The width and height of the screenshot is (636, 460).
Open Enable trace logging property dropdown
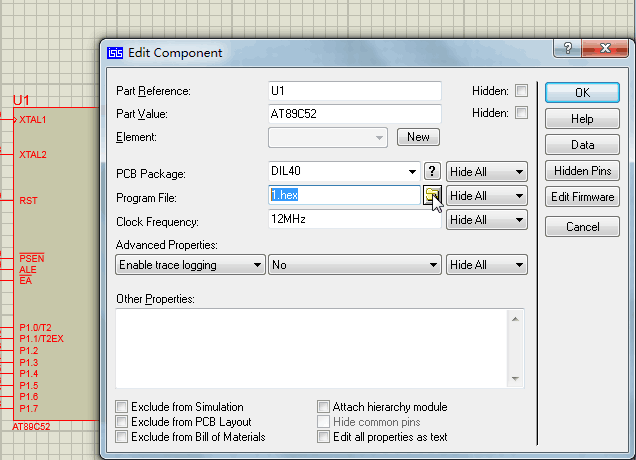tap(190, 265)
